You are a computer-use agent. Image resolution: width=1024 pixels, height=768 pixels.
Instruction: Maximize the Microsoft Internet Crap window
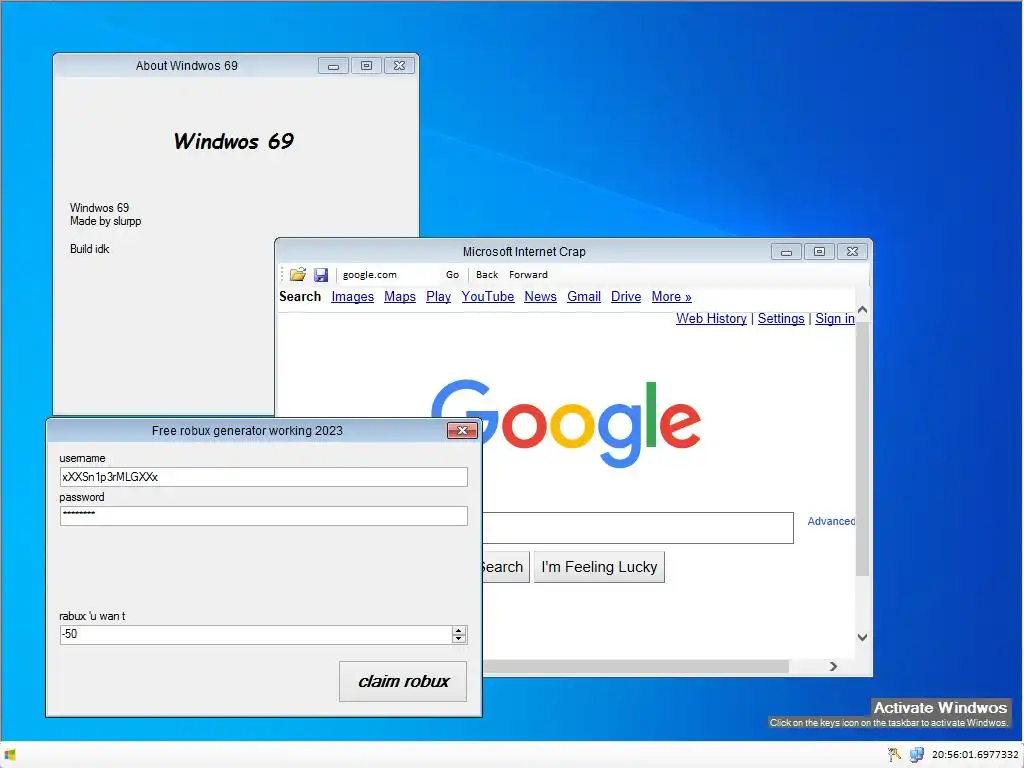pyautogui.click(x=820, y=251)
